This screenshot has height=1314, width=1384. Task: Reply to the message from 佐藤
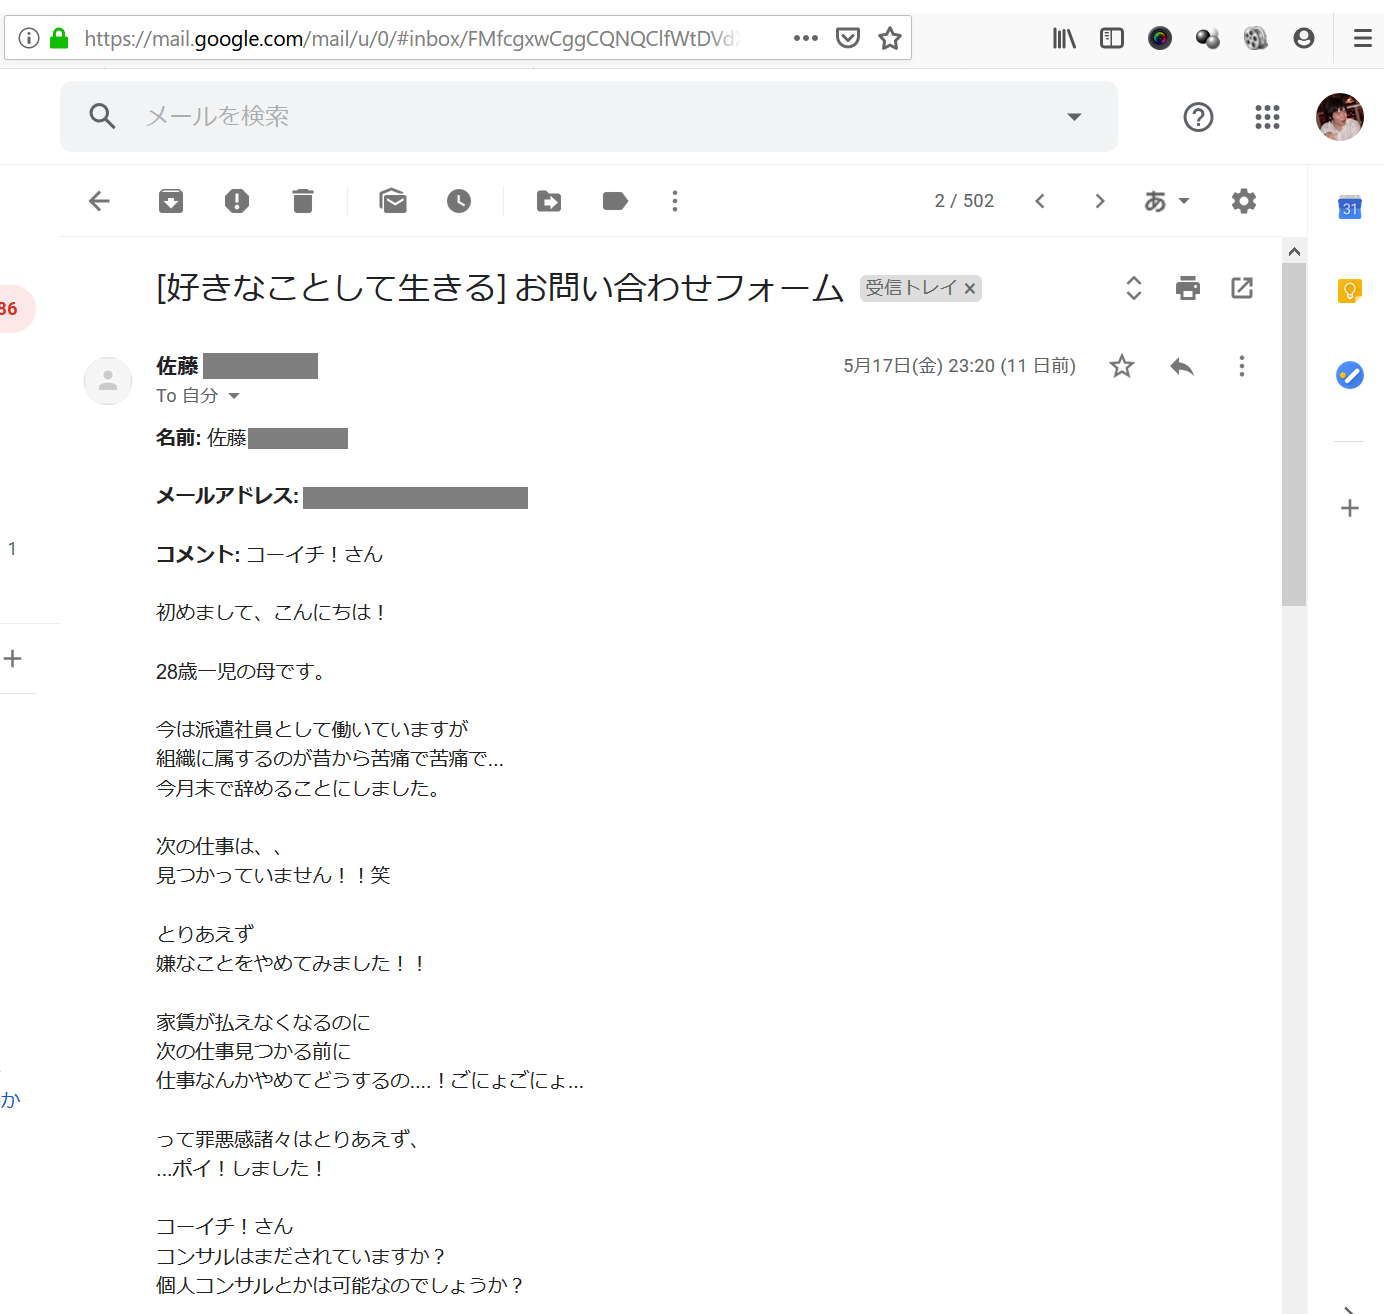1182,366
